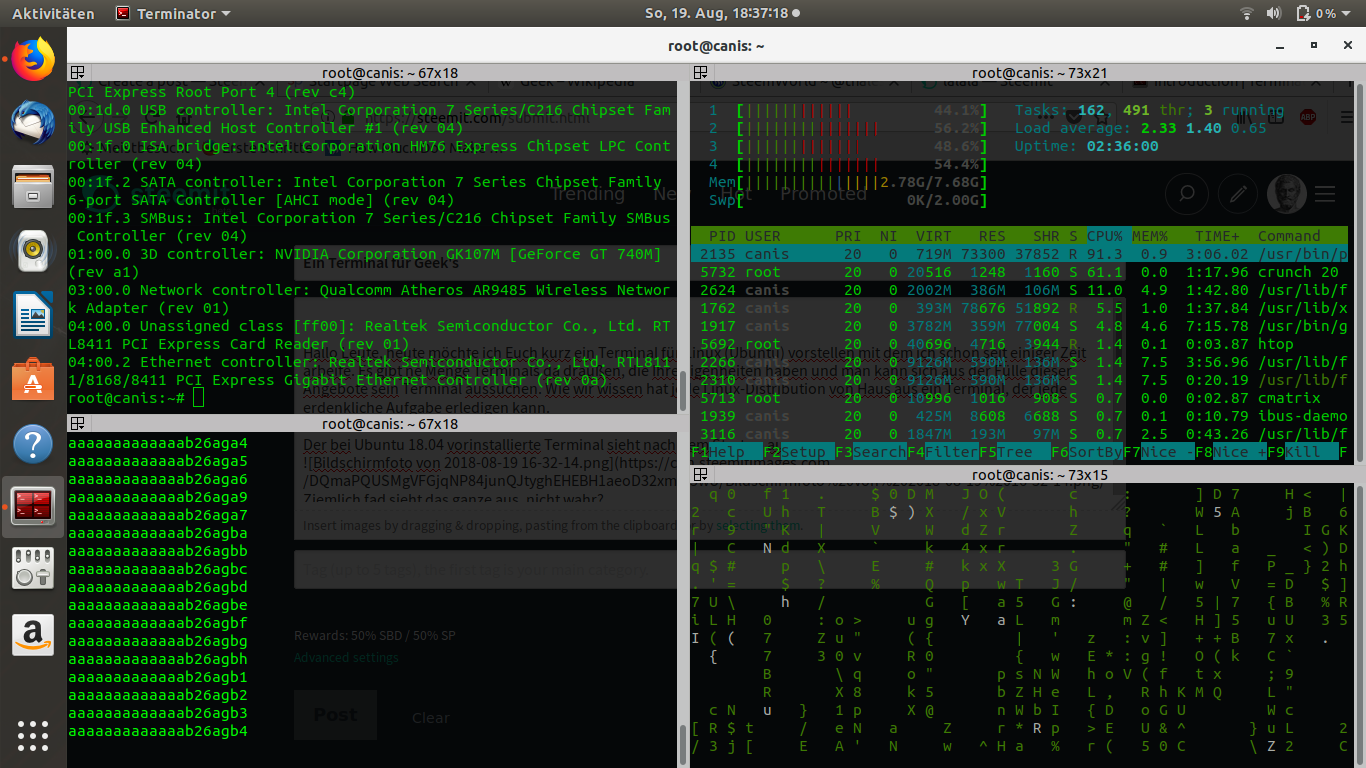
Task: Sort htop by the RES column header
Action: tap(992, 236)
